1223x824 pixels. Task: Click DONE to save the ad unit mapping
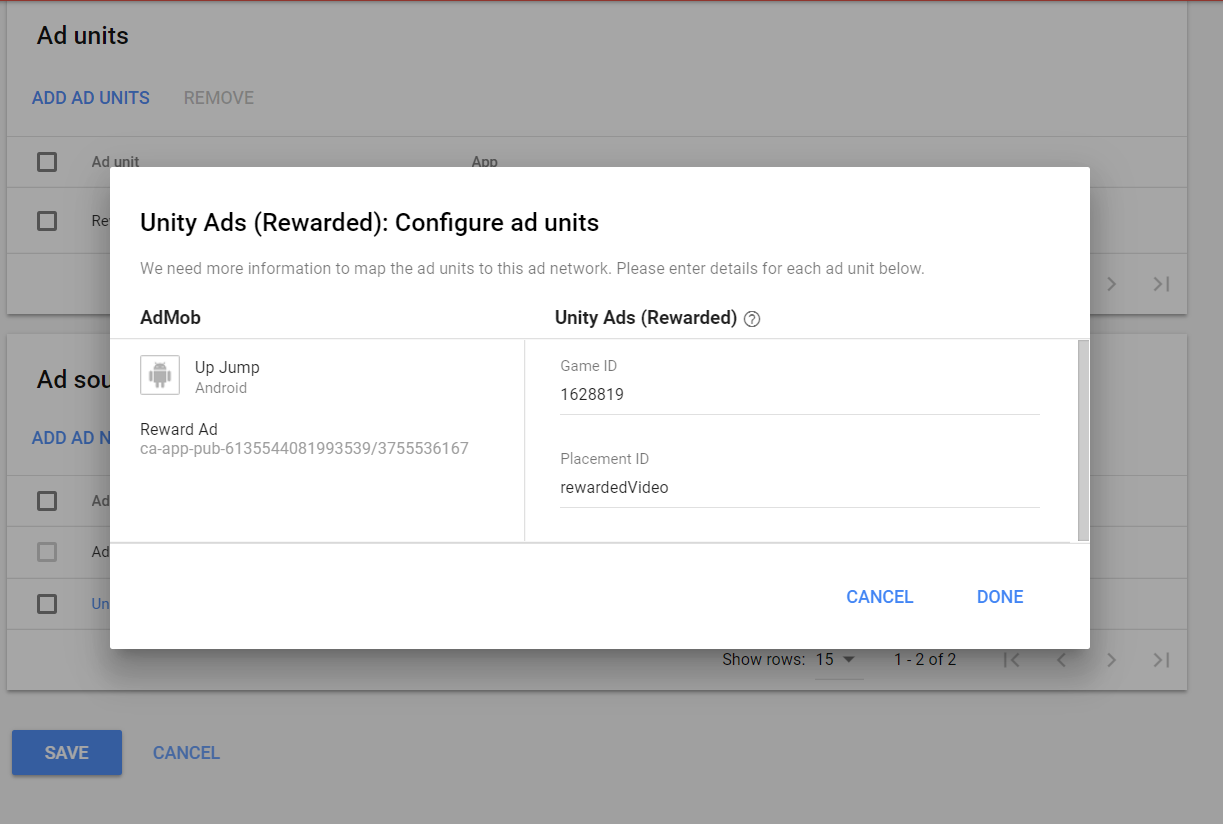[x=999, y=596]
